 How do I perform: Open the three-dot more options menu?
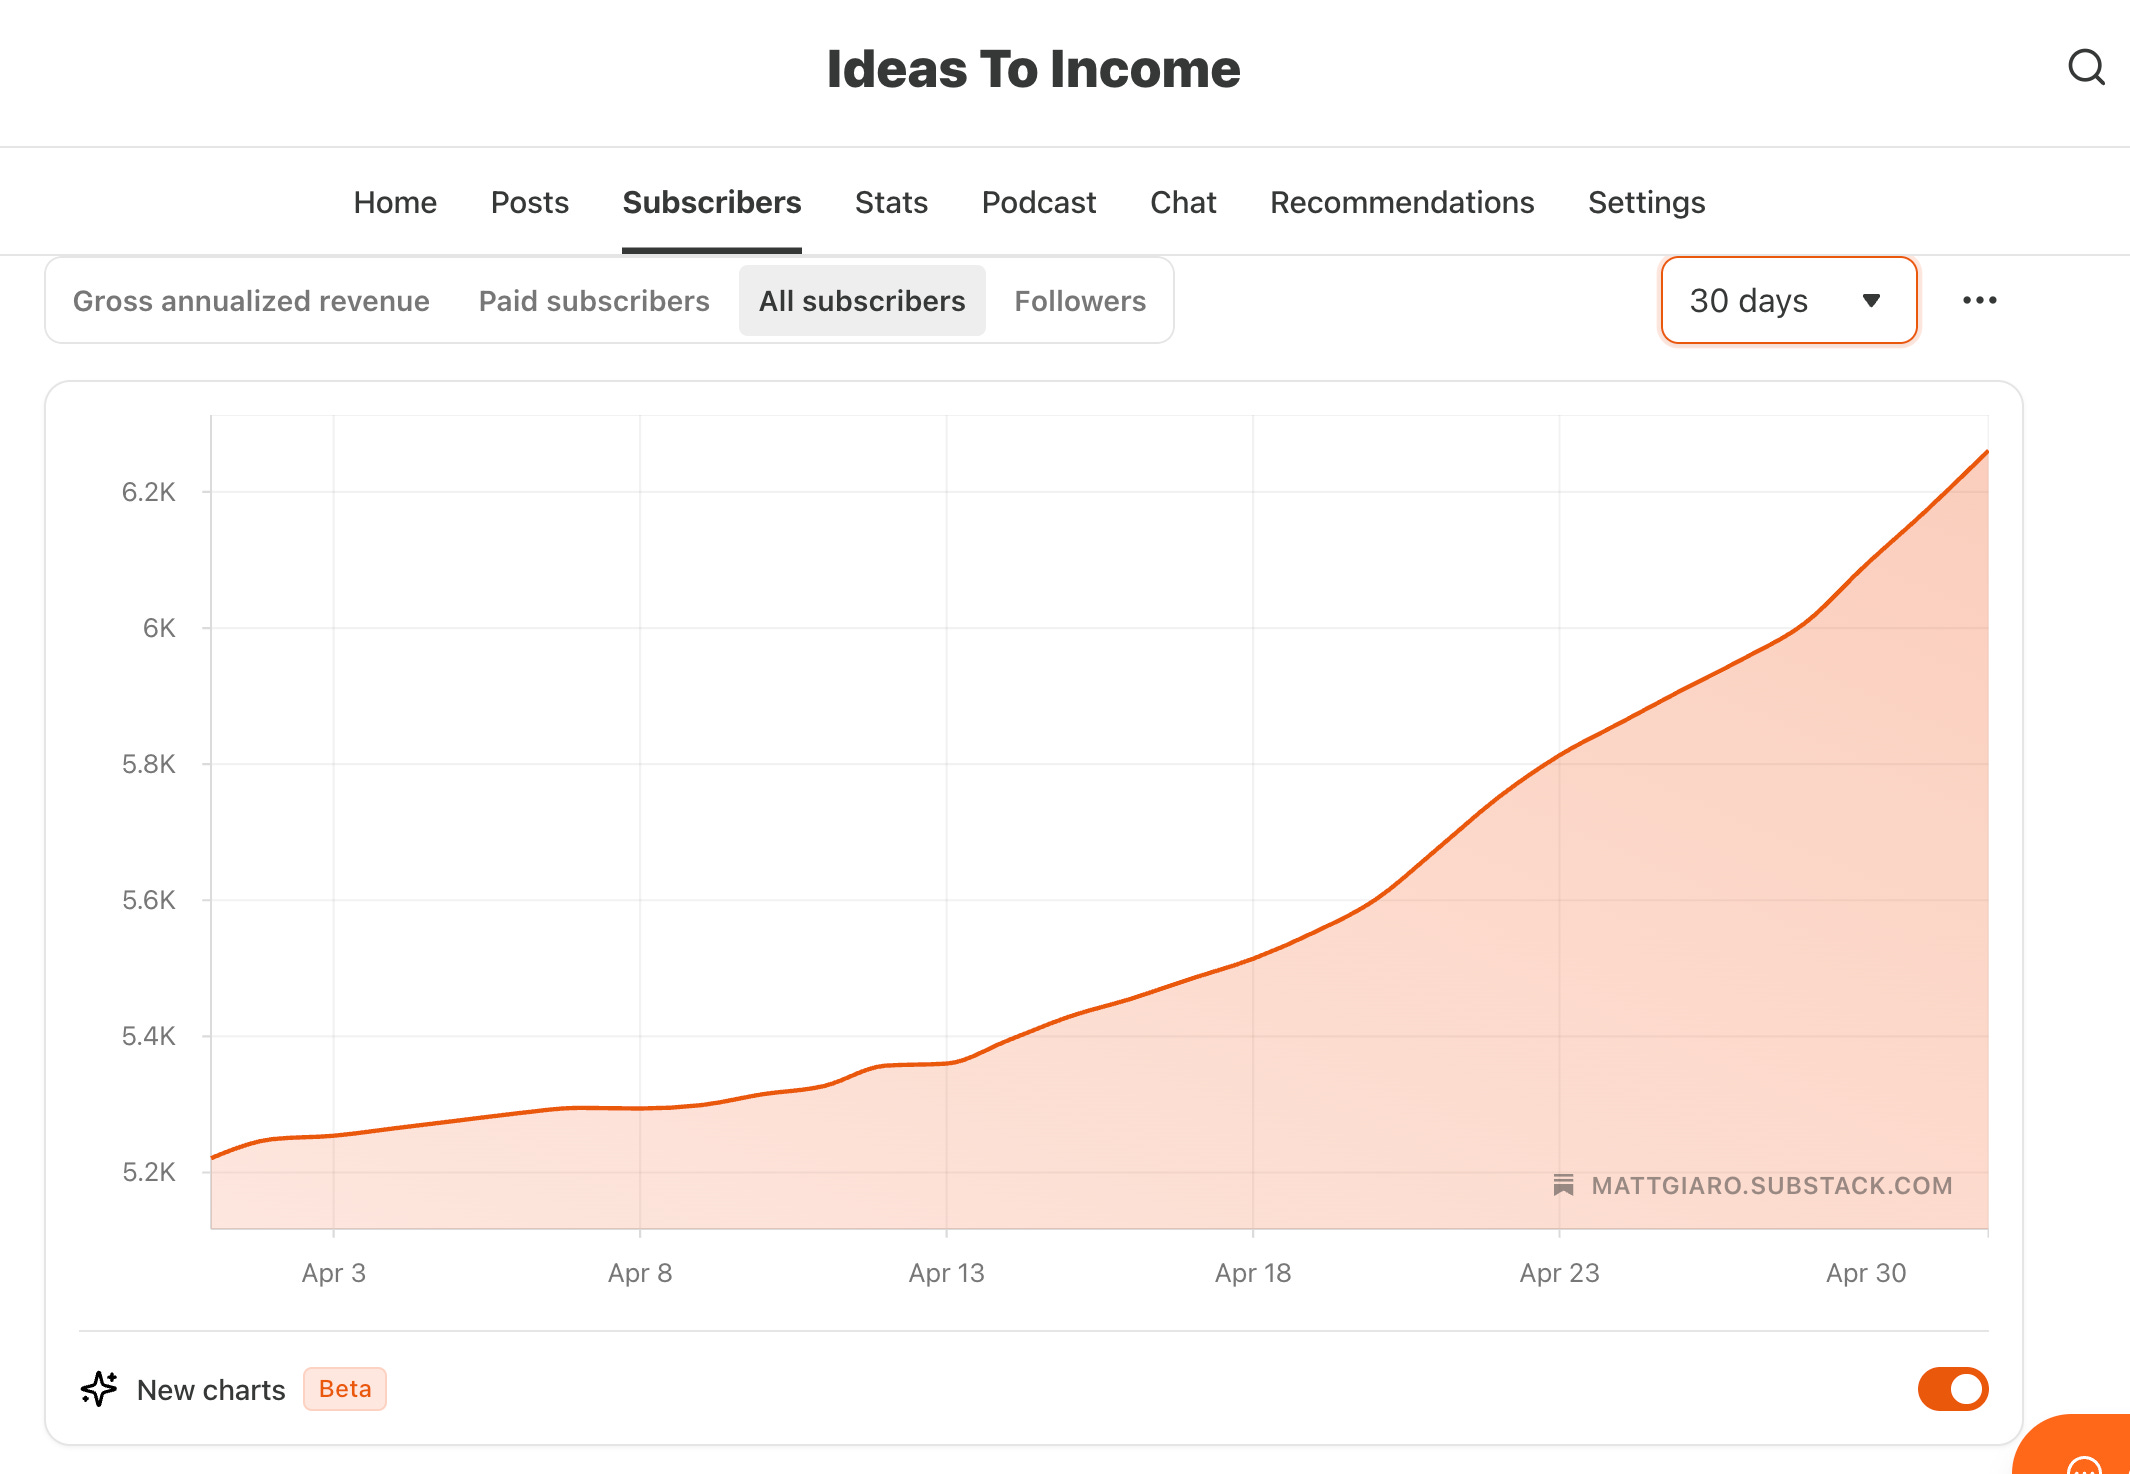click(1979, 300)
